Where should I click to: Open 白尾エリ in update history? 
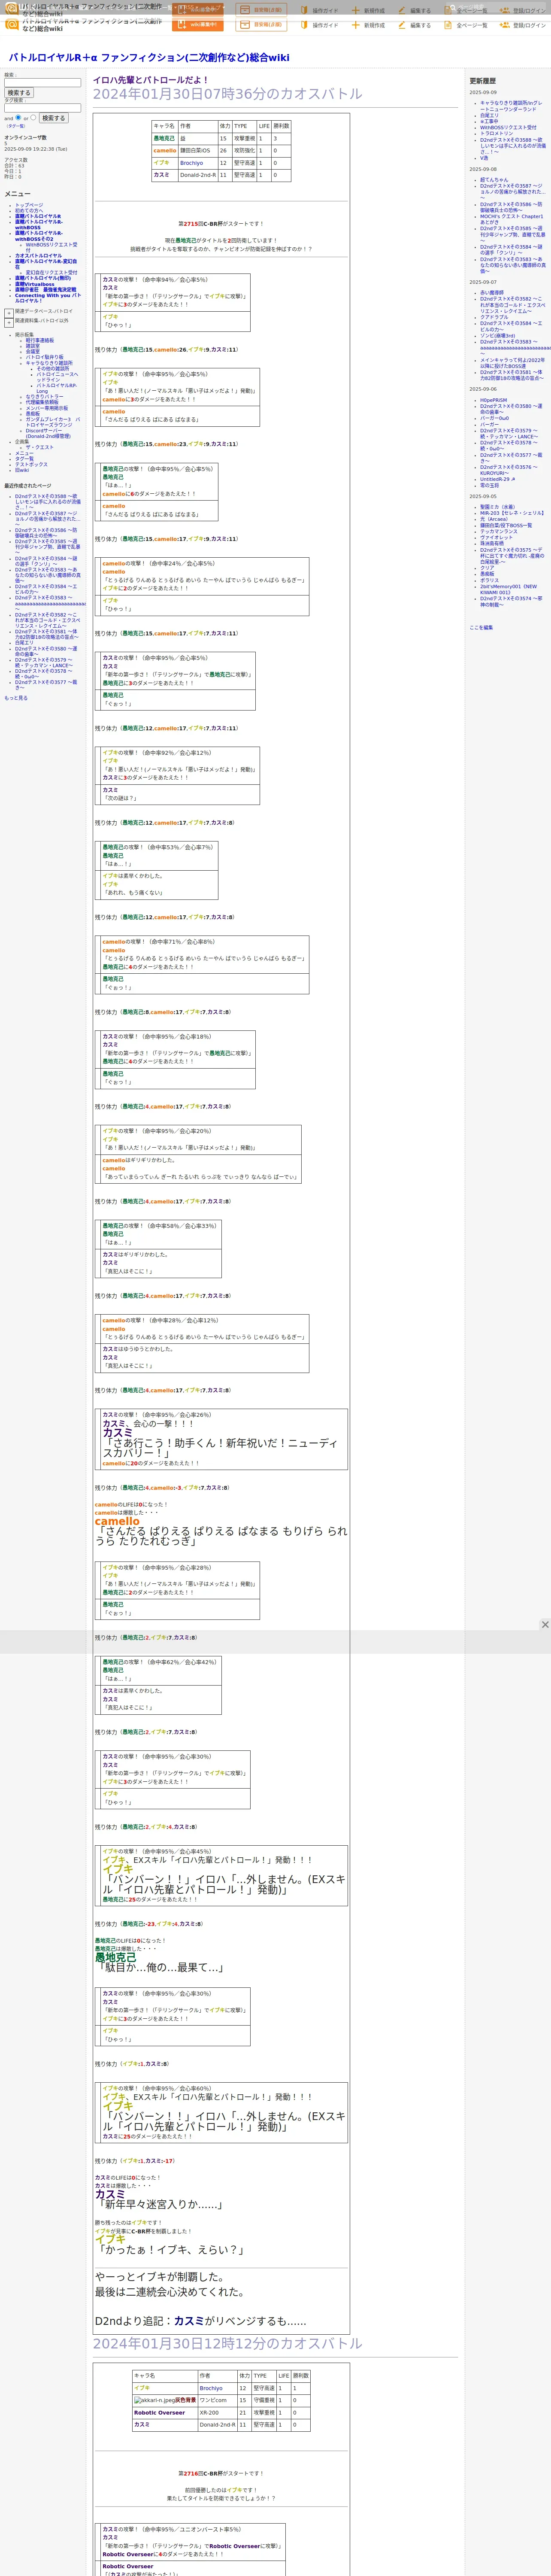click(489, 115)
